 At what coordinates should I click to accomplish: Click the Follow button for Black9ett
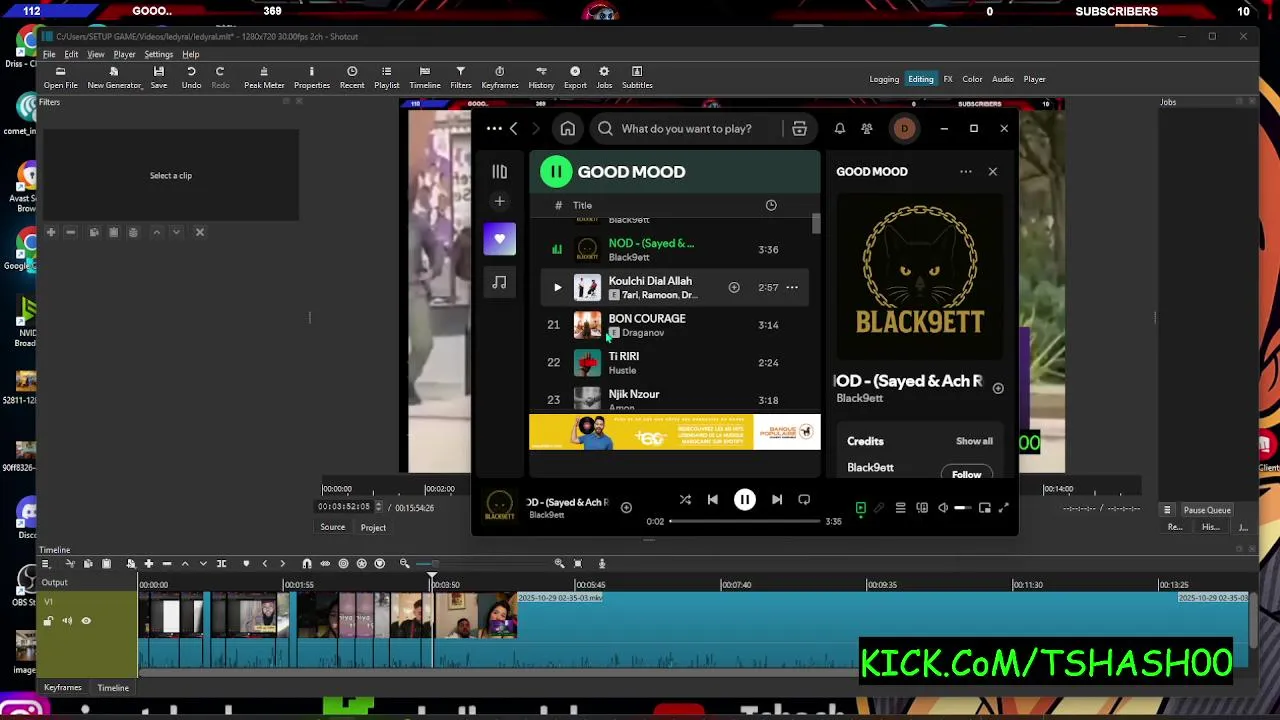tap(966, 474)
